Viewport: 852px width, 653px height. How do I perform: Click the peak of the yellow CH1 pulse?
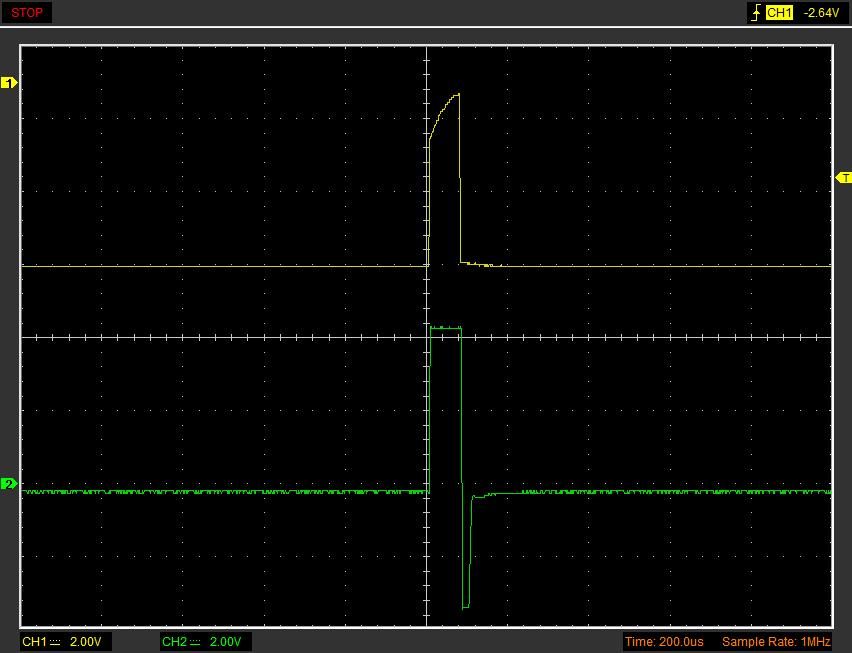pos(457,95)
